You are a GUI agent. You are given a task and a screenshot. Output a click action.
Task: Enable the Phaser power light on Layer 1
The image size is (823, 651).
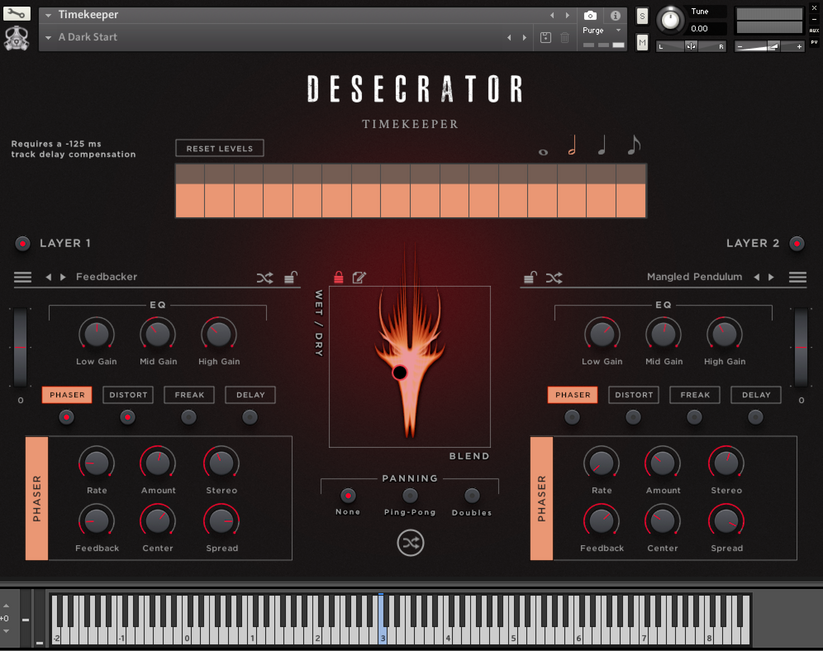coord(67,417)
